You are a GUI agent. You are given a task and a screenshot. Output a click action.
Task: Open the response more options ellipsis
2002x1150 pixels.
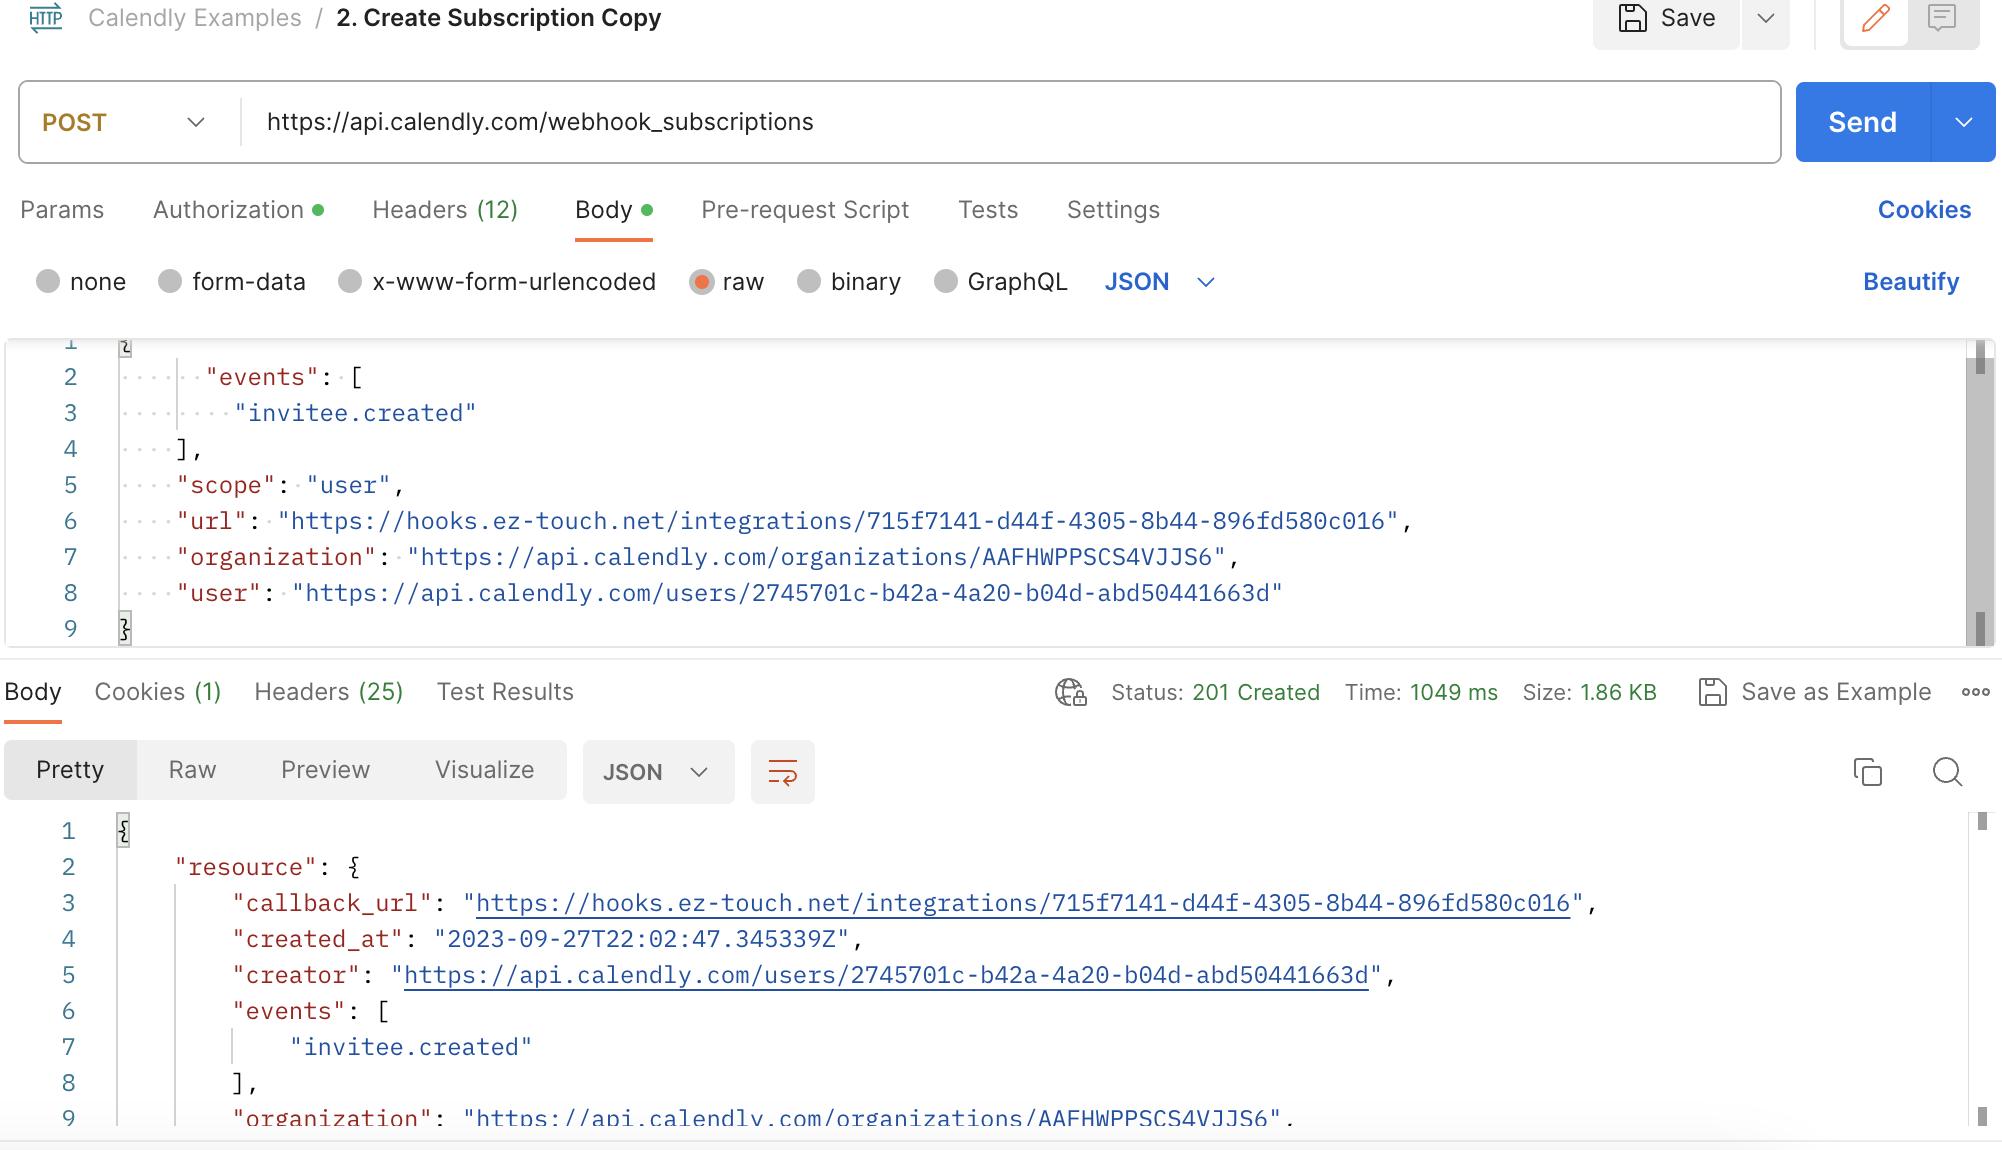[x=1975, y=692]
